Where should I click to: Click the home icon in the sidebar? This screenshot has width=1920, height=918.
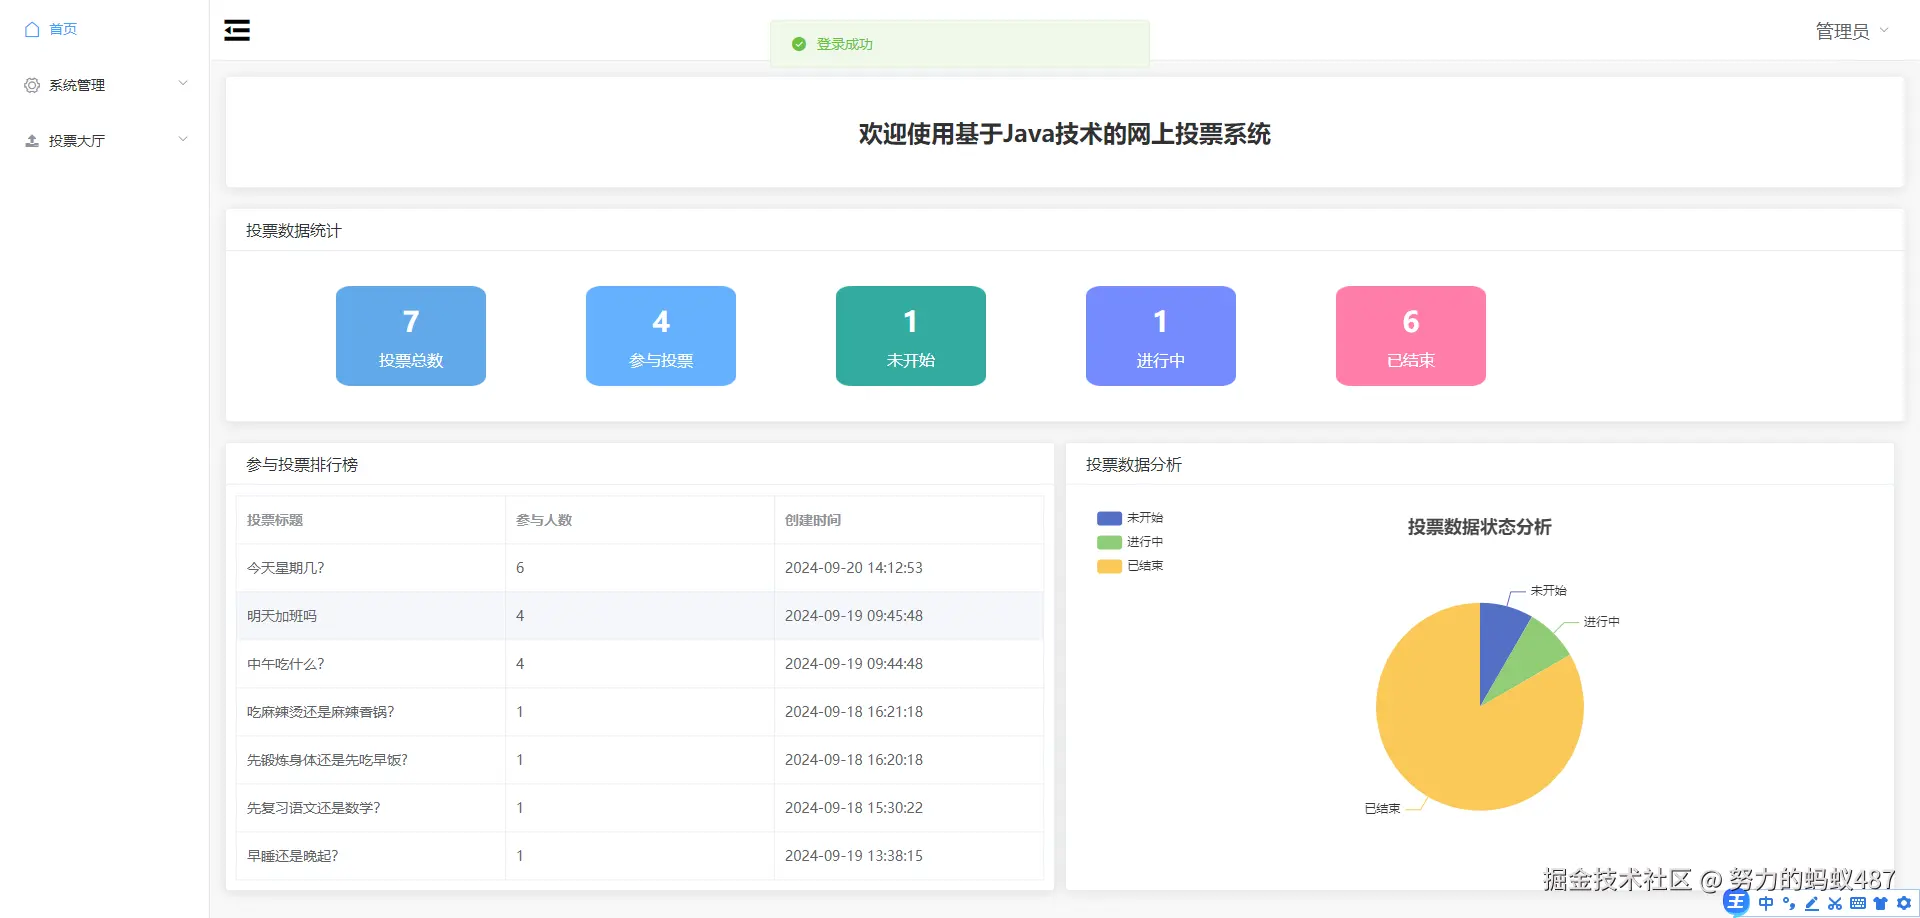click(32, 29)
